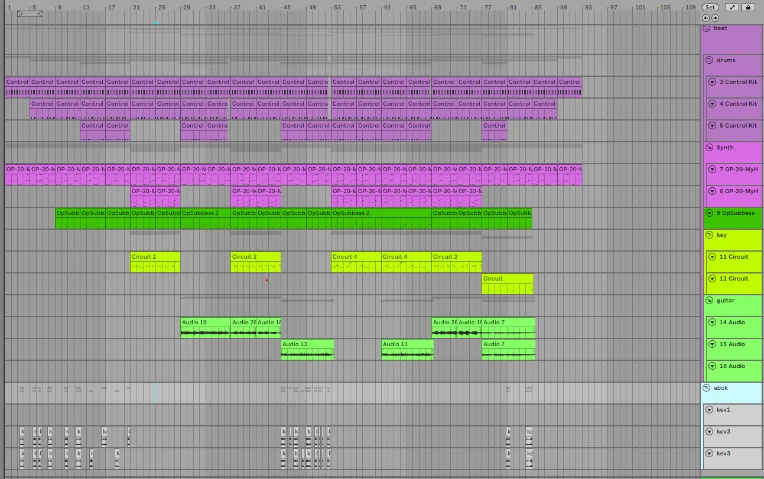Unfold the 9 OpSubbass track arrow

(x=709, y=213)
